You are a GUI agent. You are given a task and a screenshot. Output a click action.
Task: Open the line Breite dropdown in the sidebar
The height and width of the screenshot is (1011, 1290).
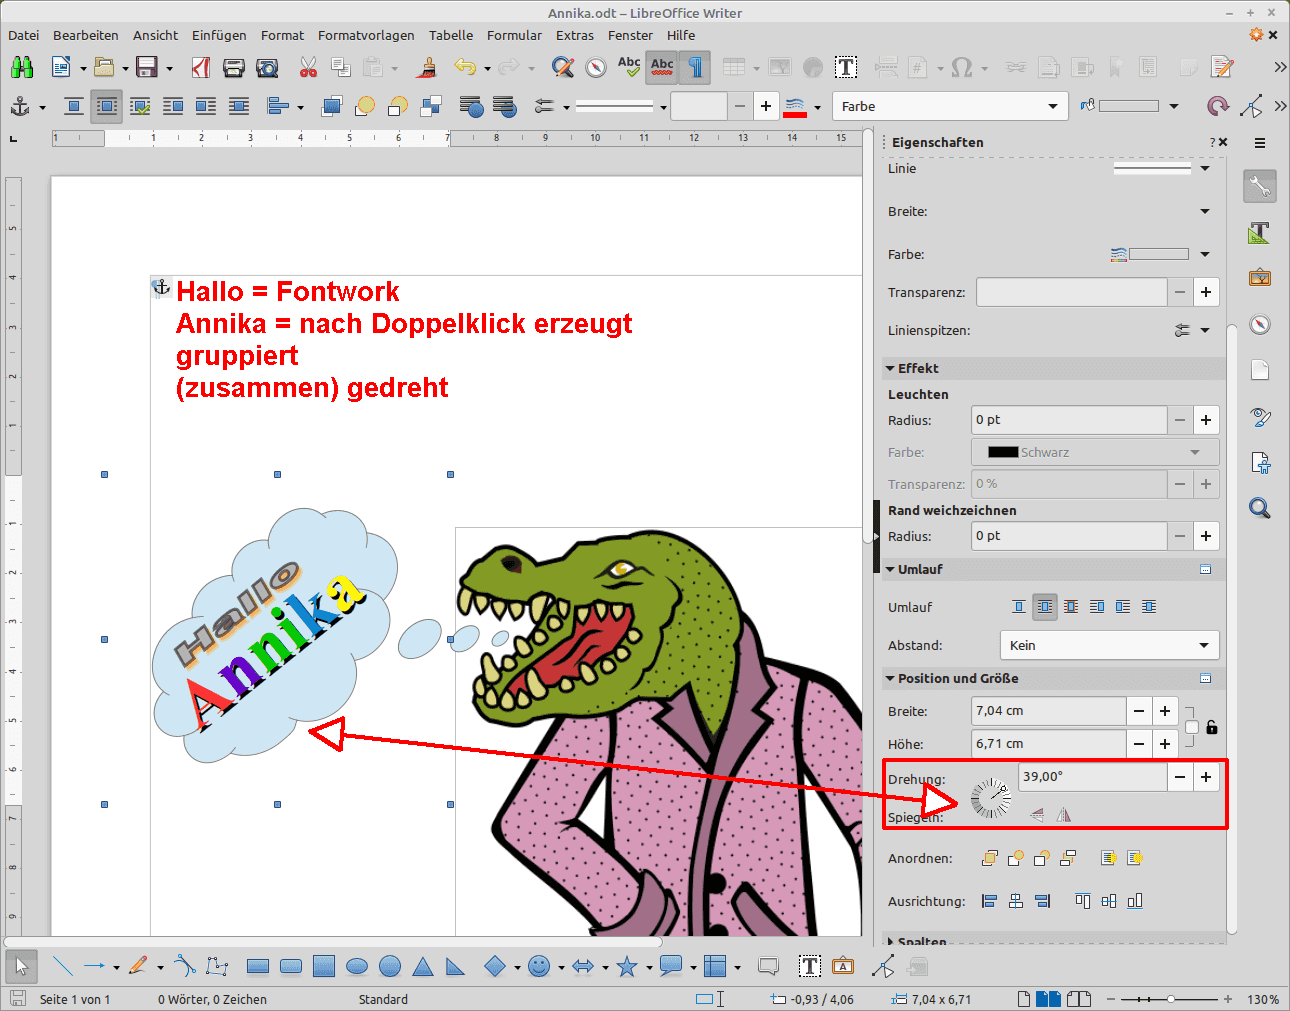point(1205,212)
